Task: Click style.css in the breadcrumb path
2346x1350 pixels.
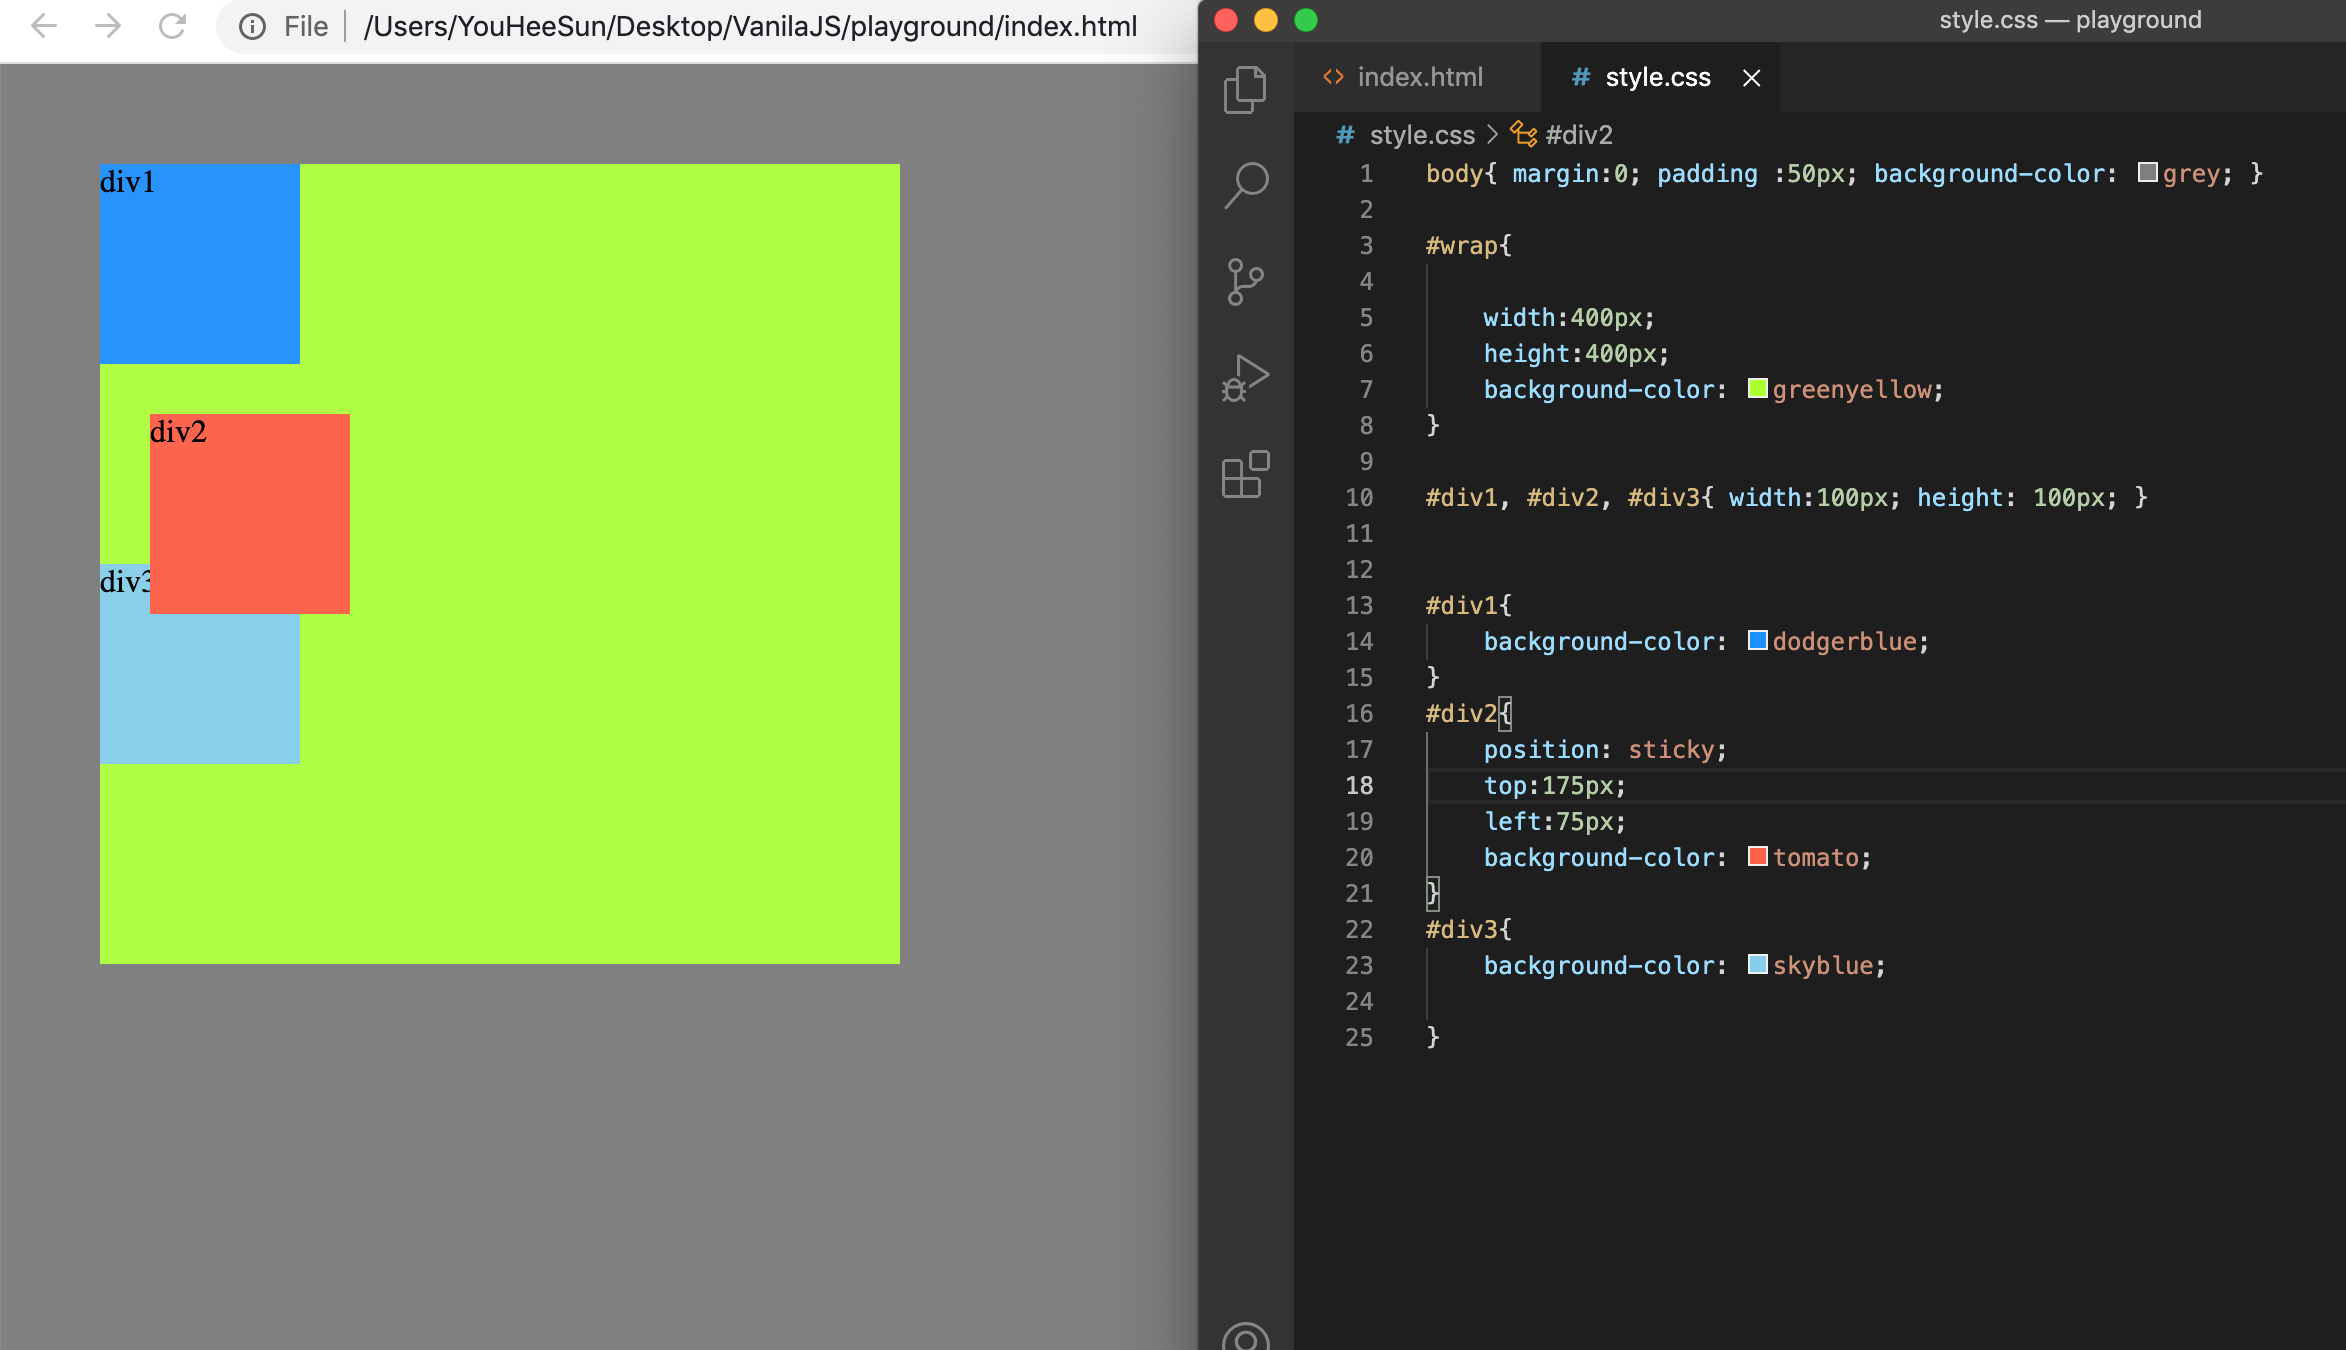Action: coord(1421,135)
